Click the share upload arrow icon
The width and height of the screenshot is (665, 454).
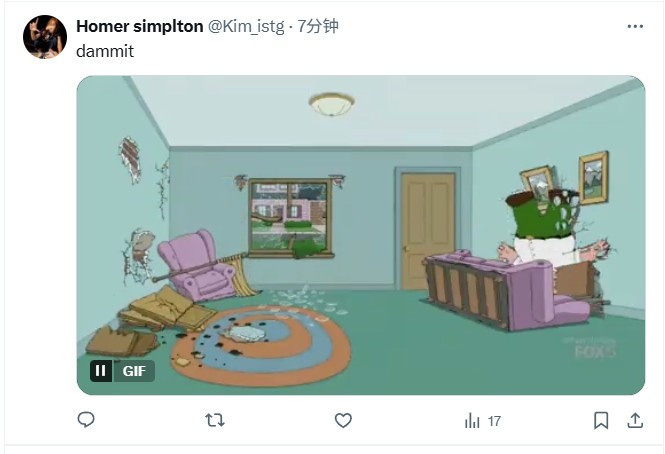634,421
